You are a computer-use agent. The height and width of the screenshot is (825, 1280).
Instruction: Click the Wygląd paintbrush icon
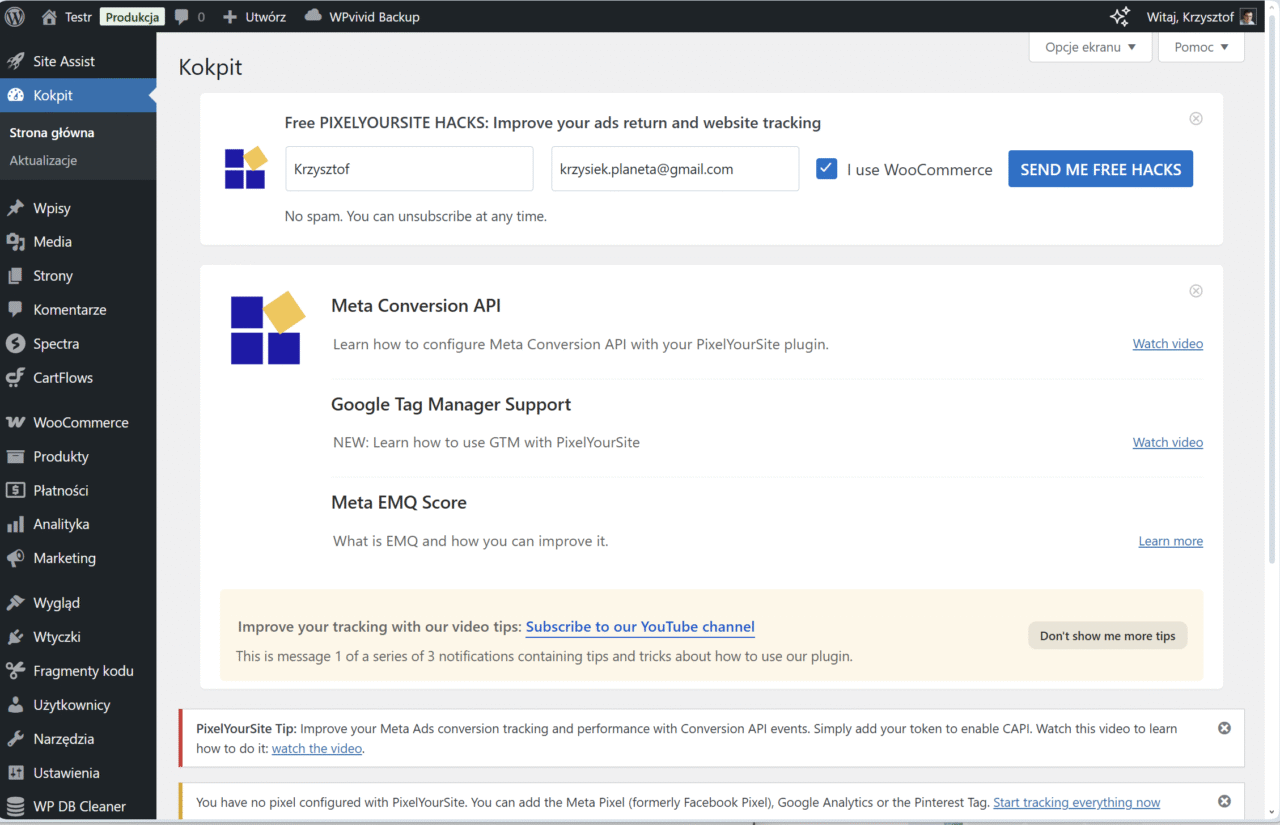[x=15, y=602]
